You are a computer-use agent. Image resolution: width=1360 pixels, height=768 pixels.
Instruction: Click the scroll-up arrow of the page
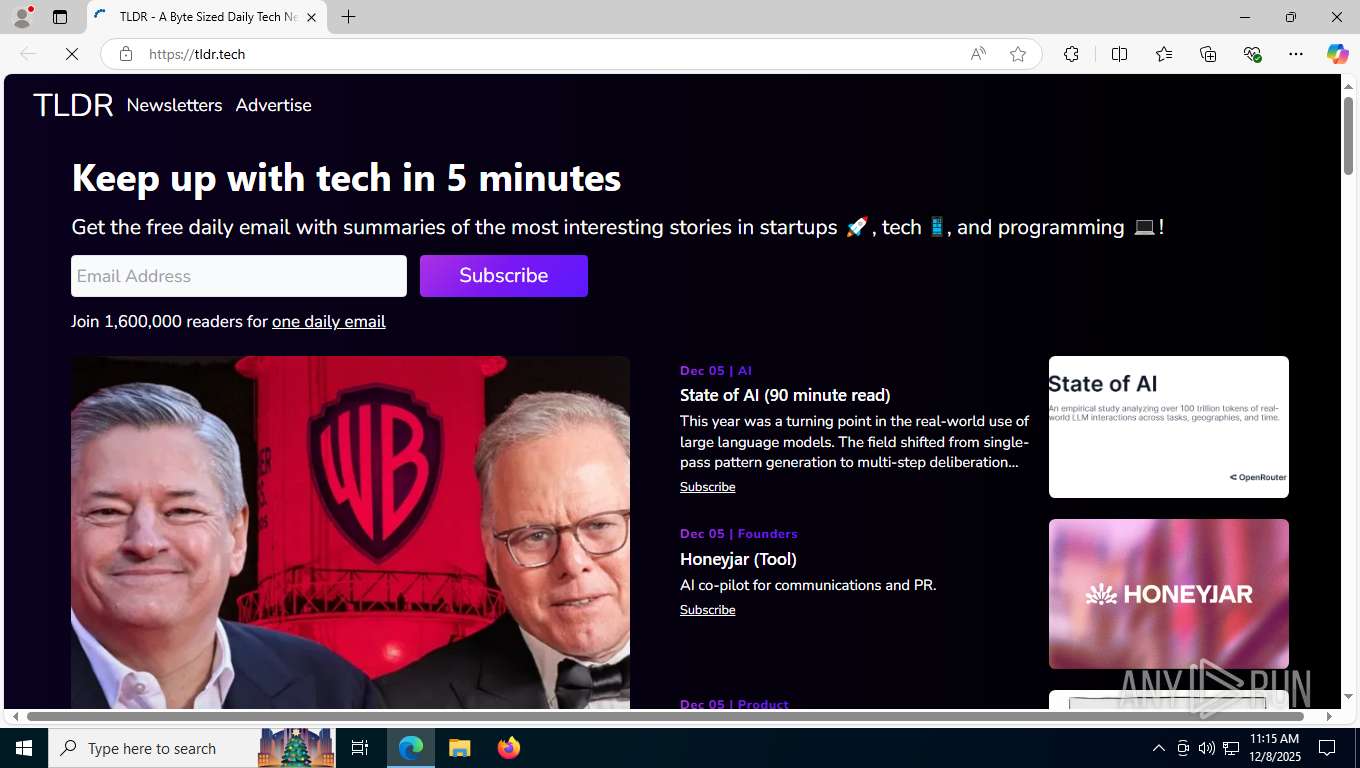tap(1348, 86)
